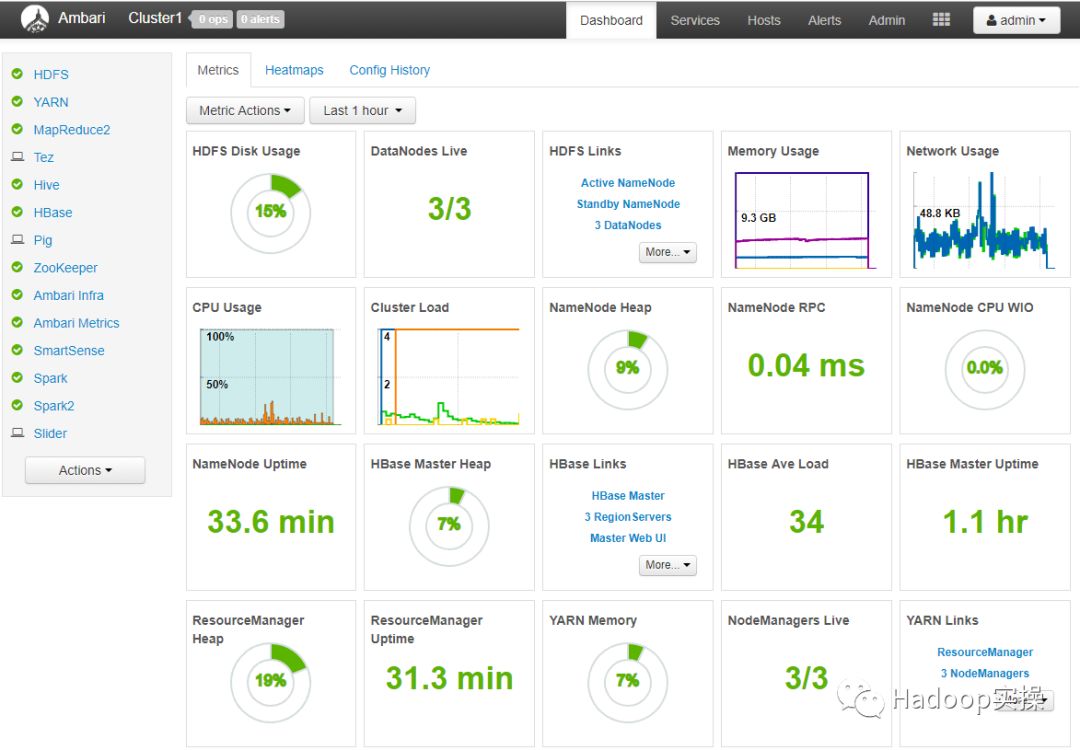The image size is (1080, 750).
Task: Open the Active NameNode link
Action: (x=627, y=183)
